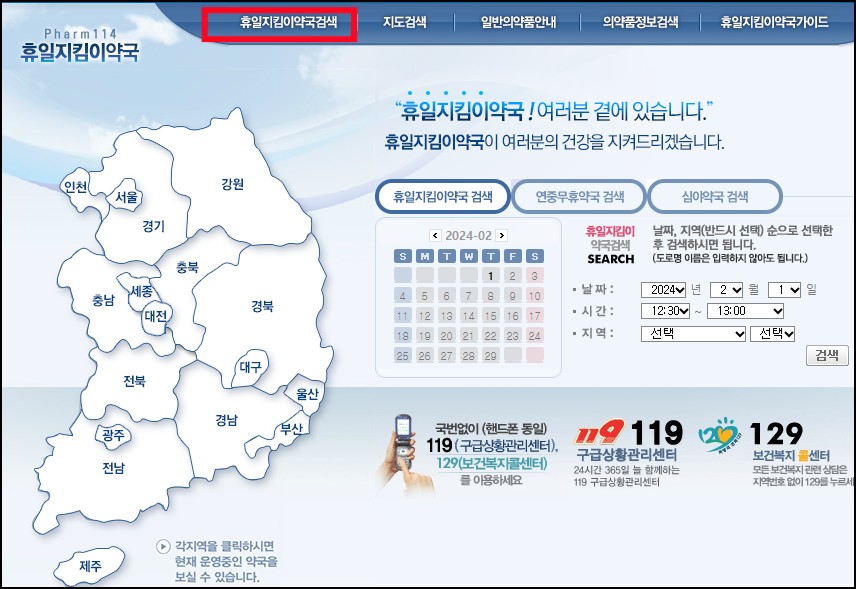Expand the first 지역 선택 dropdown

pyautogui.click(x=695, y=333)
